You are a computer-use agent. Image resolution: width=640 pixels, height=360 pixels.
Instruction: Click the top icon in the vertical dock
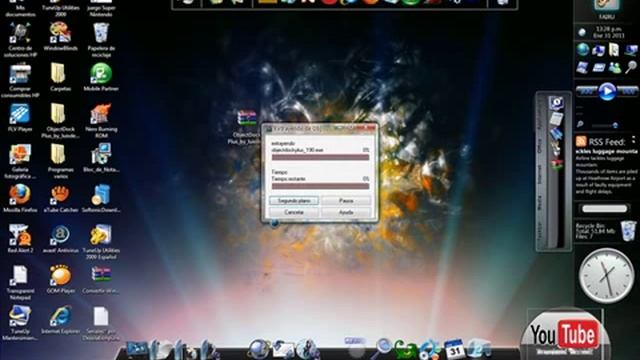pyautogui.click(x=556, y=103)
